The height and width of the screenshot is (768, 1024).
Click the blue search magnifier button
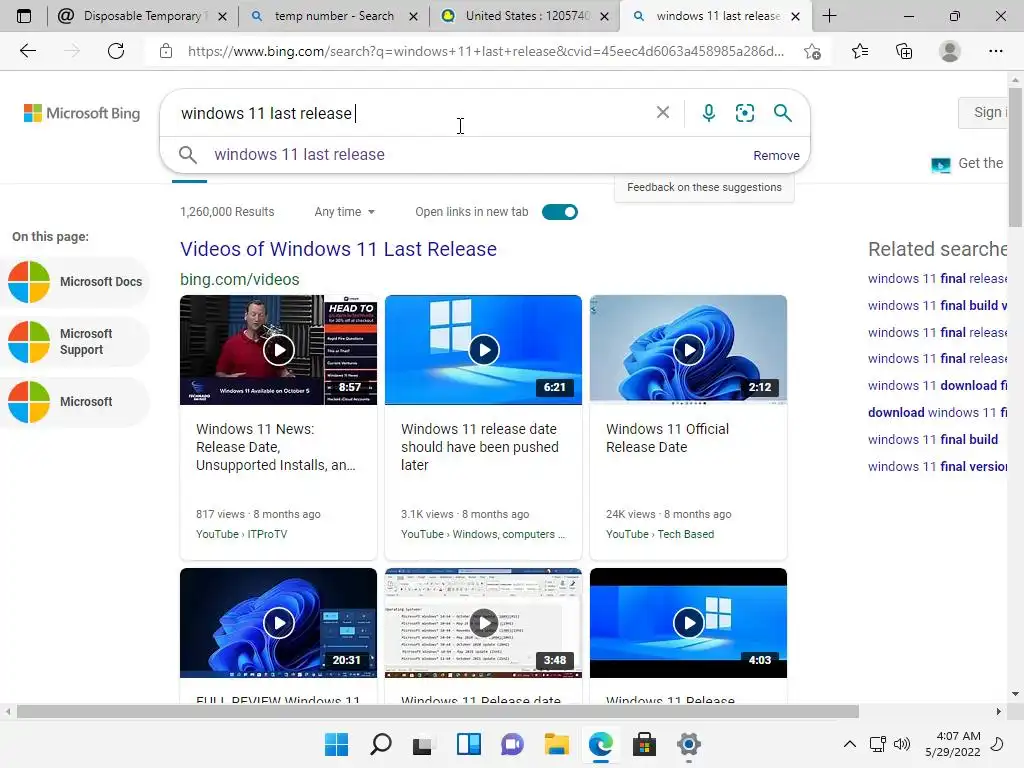point(782,113)
